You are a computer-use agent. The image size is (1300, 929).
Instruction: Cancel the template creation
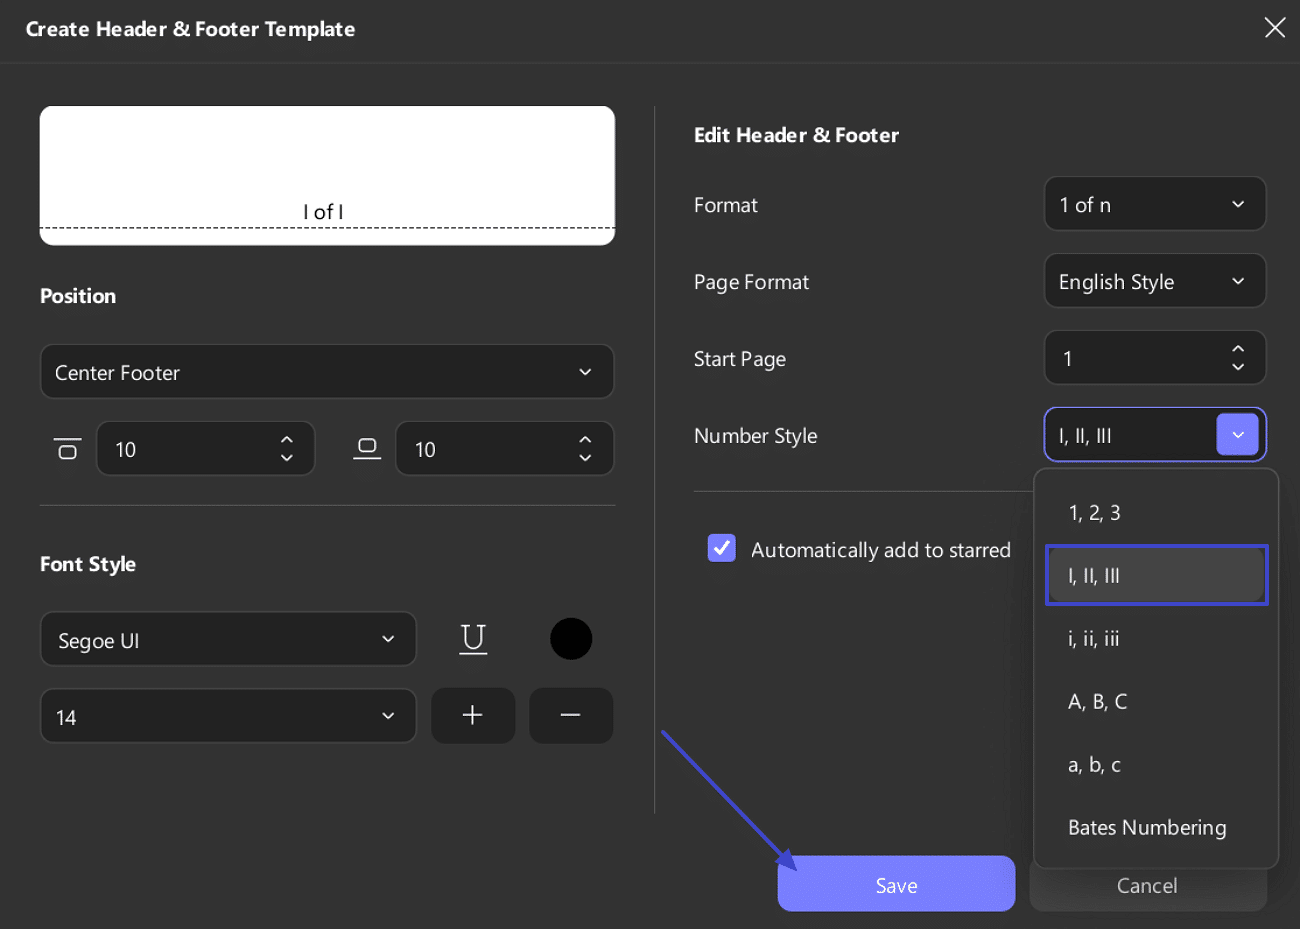[x=1147, y=885]
